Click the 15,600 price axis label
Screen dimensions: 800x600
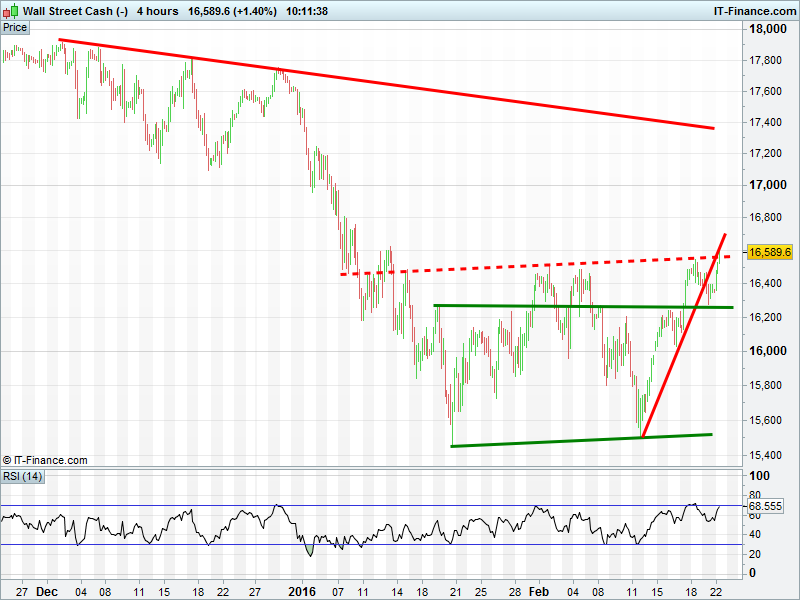click(765, 420)
